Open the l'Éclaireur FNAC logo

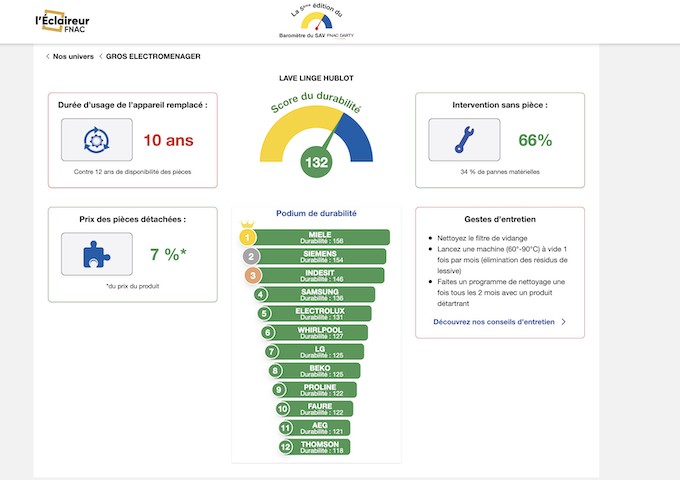tap(62, 21)
